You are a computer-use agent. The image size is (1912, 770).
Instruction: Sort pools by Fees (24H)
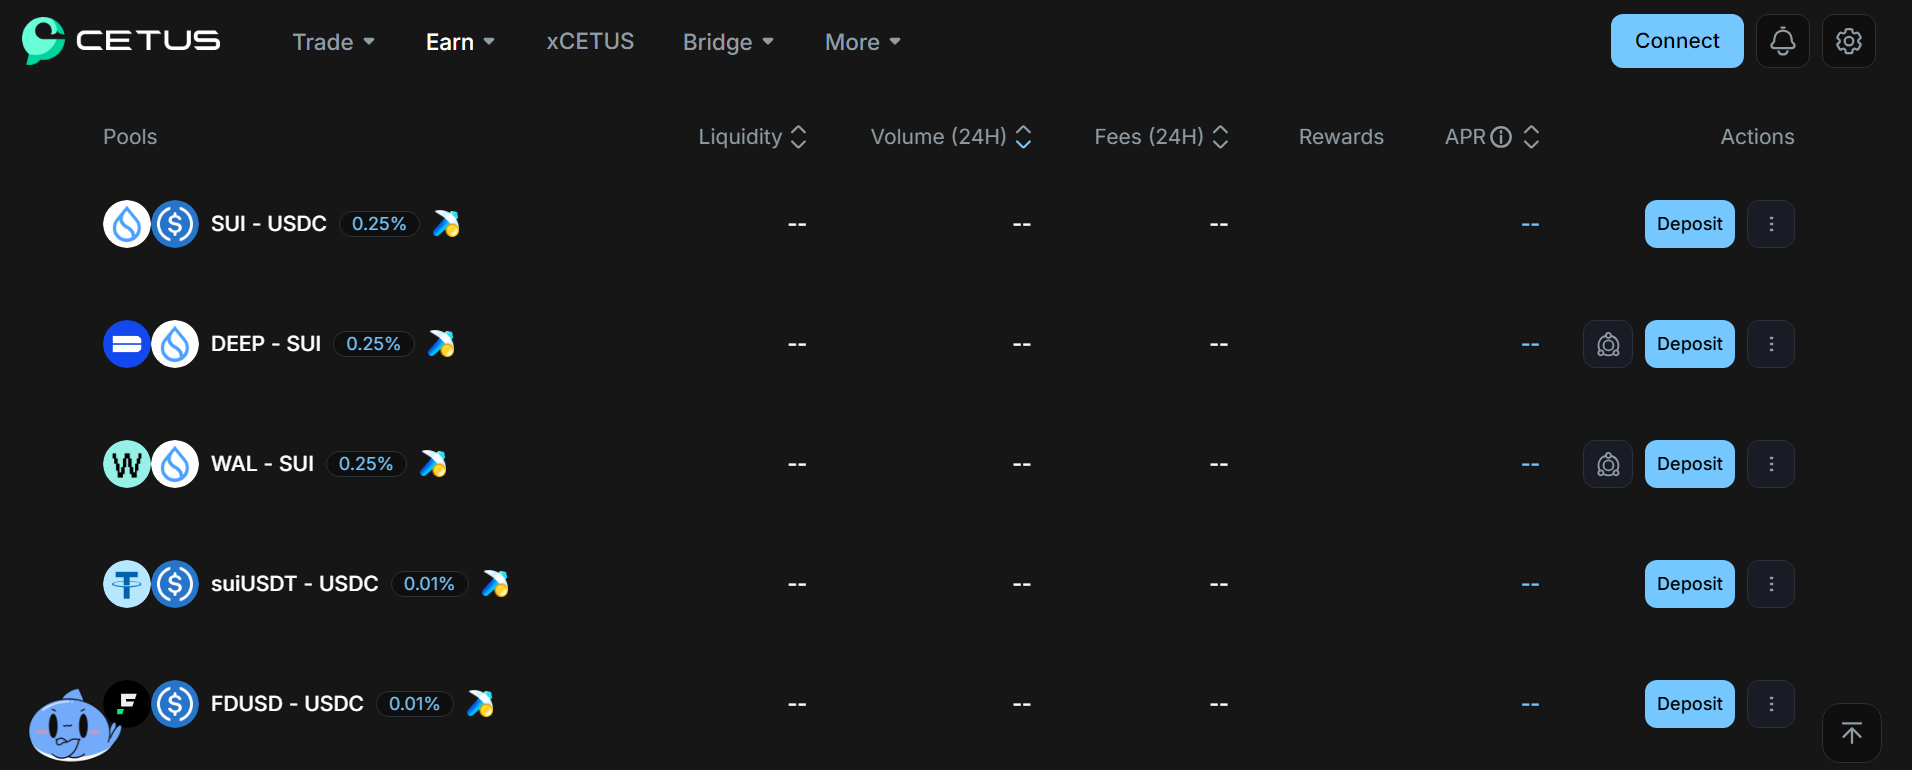tap(1161, 137)
